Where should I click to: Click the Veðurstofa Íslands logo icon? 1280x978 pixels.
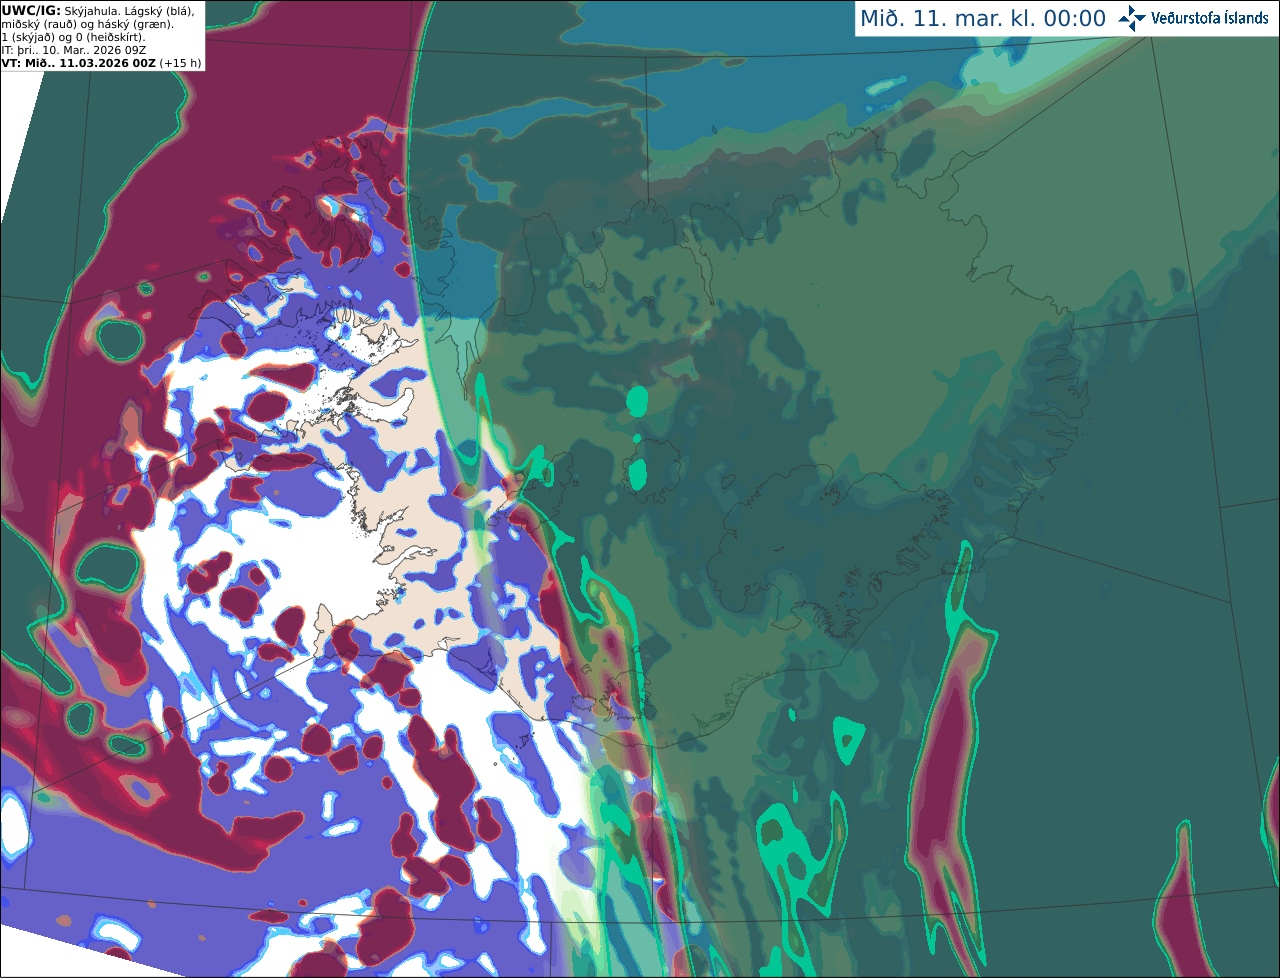pos(1132,19)
